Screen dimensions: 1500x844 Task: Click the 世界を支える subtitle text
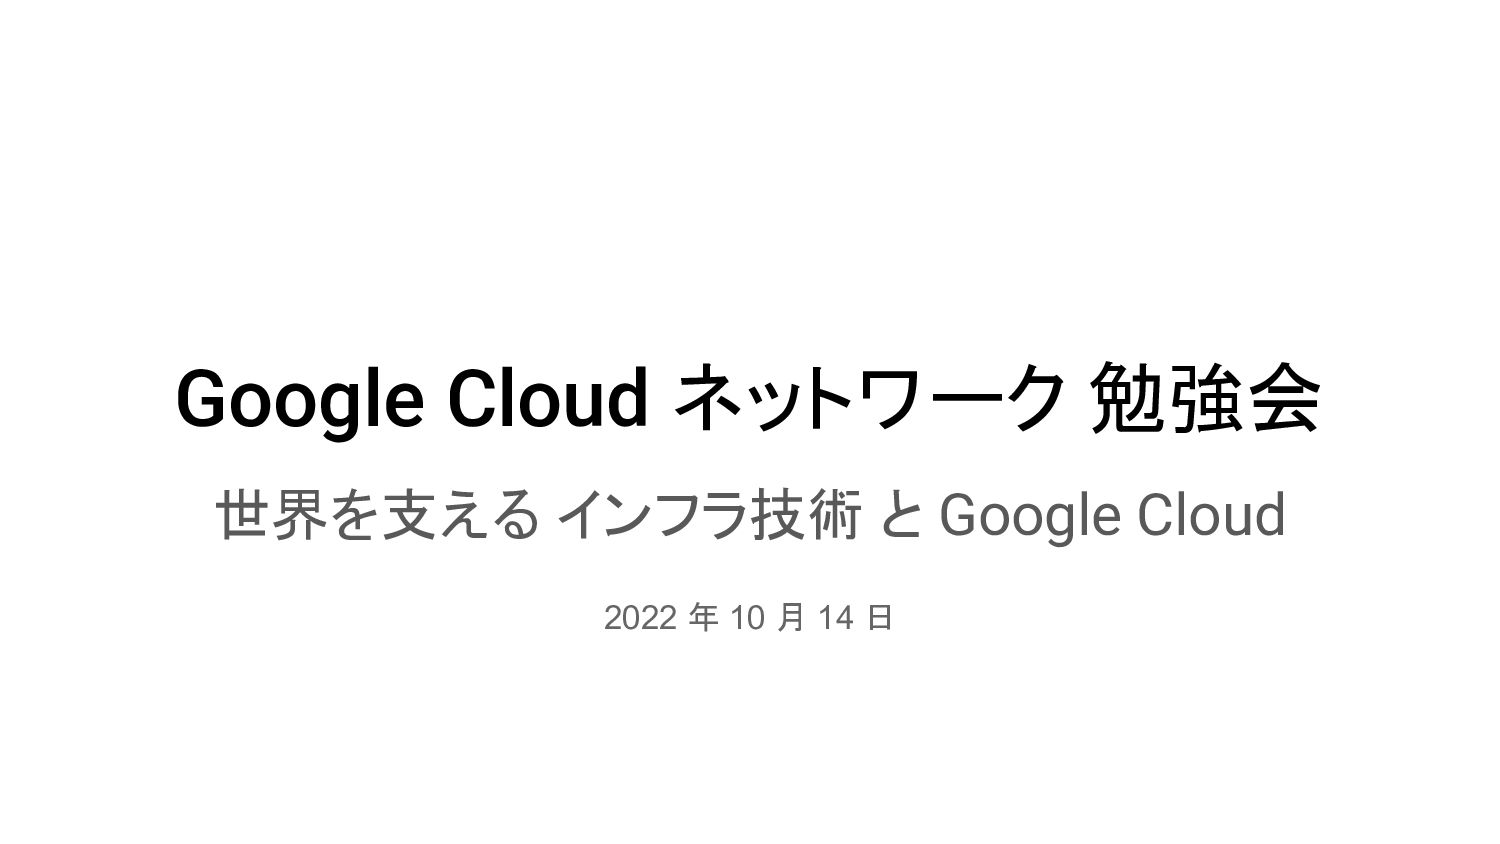tap(377, 515)
